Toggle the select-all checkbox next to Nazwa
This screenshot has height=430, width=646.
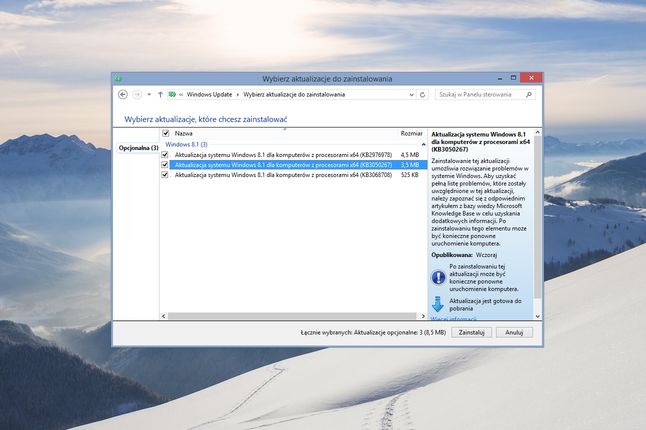pos(166,133)
